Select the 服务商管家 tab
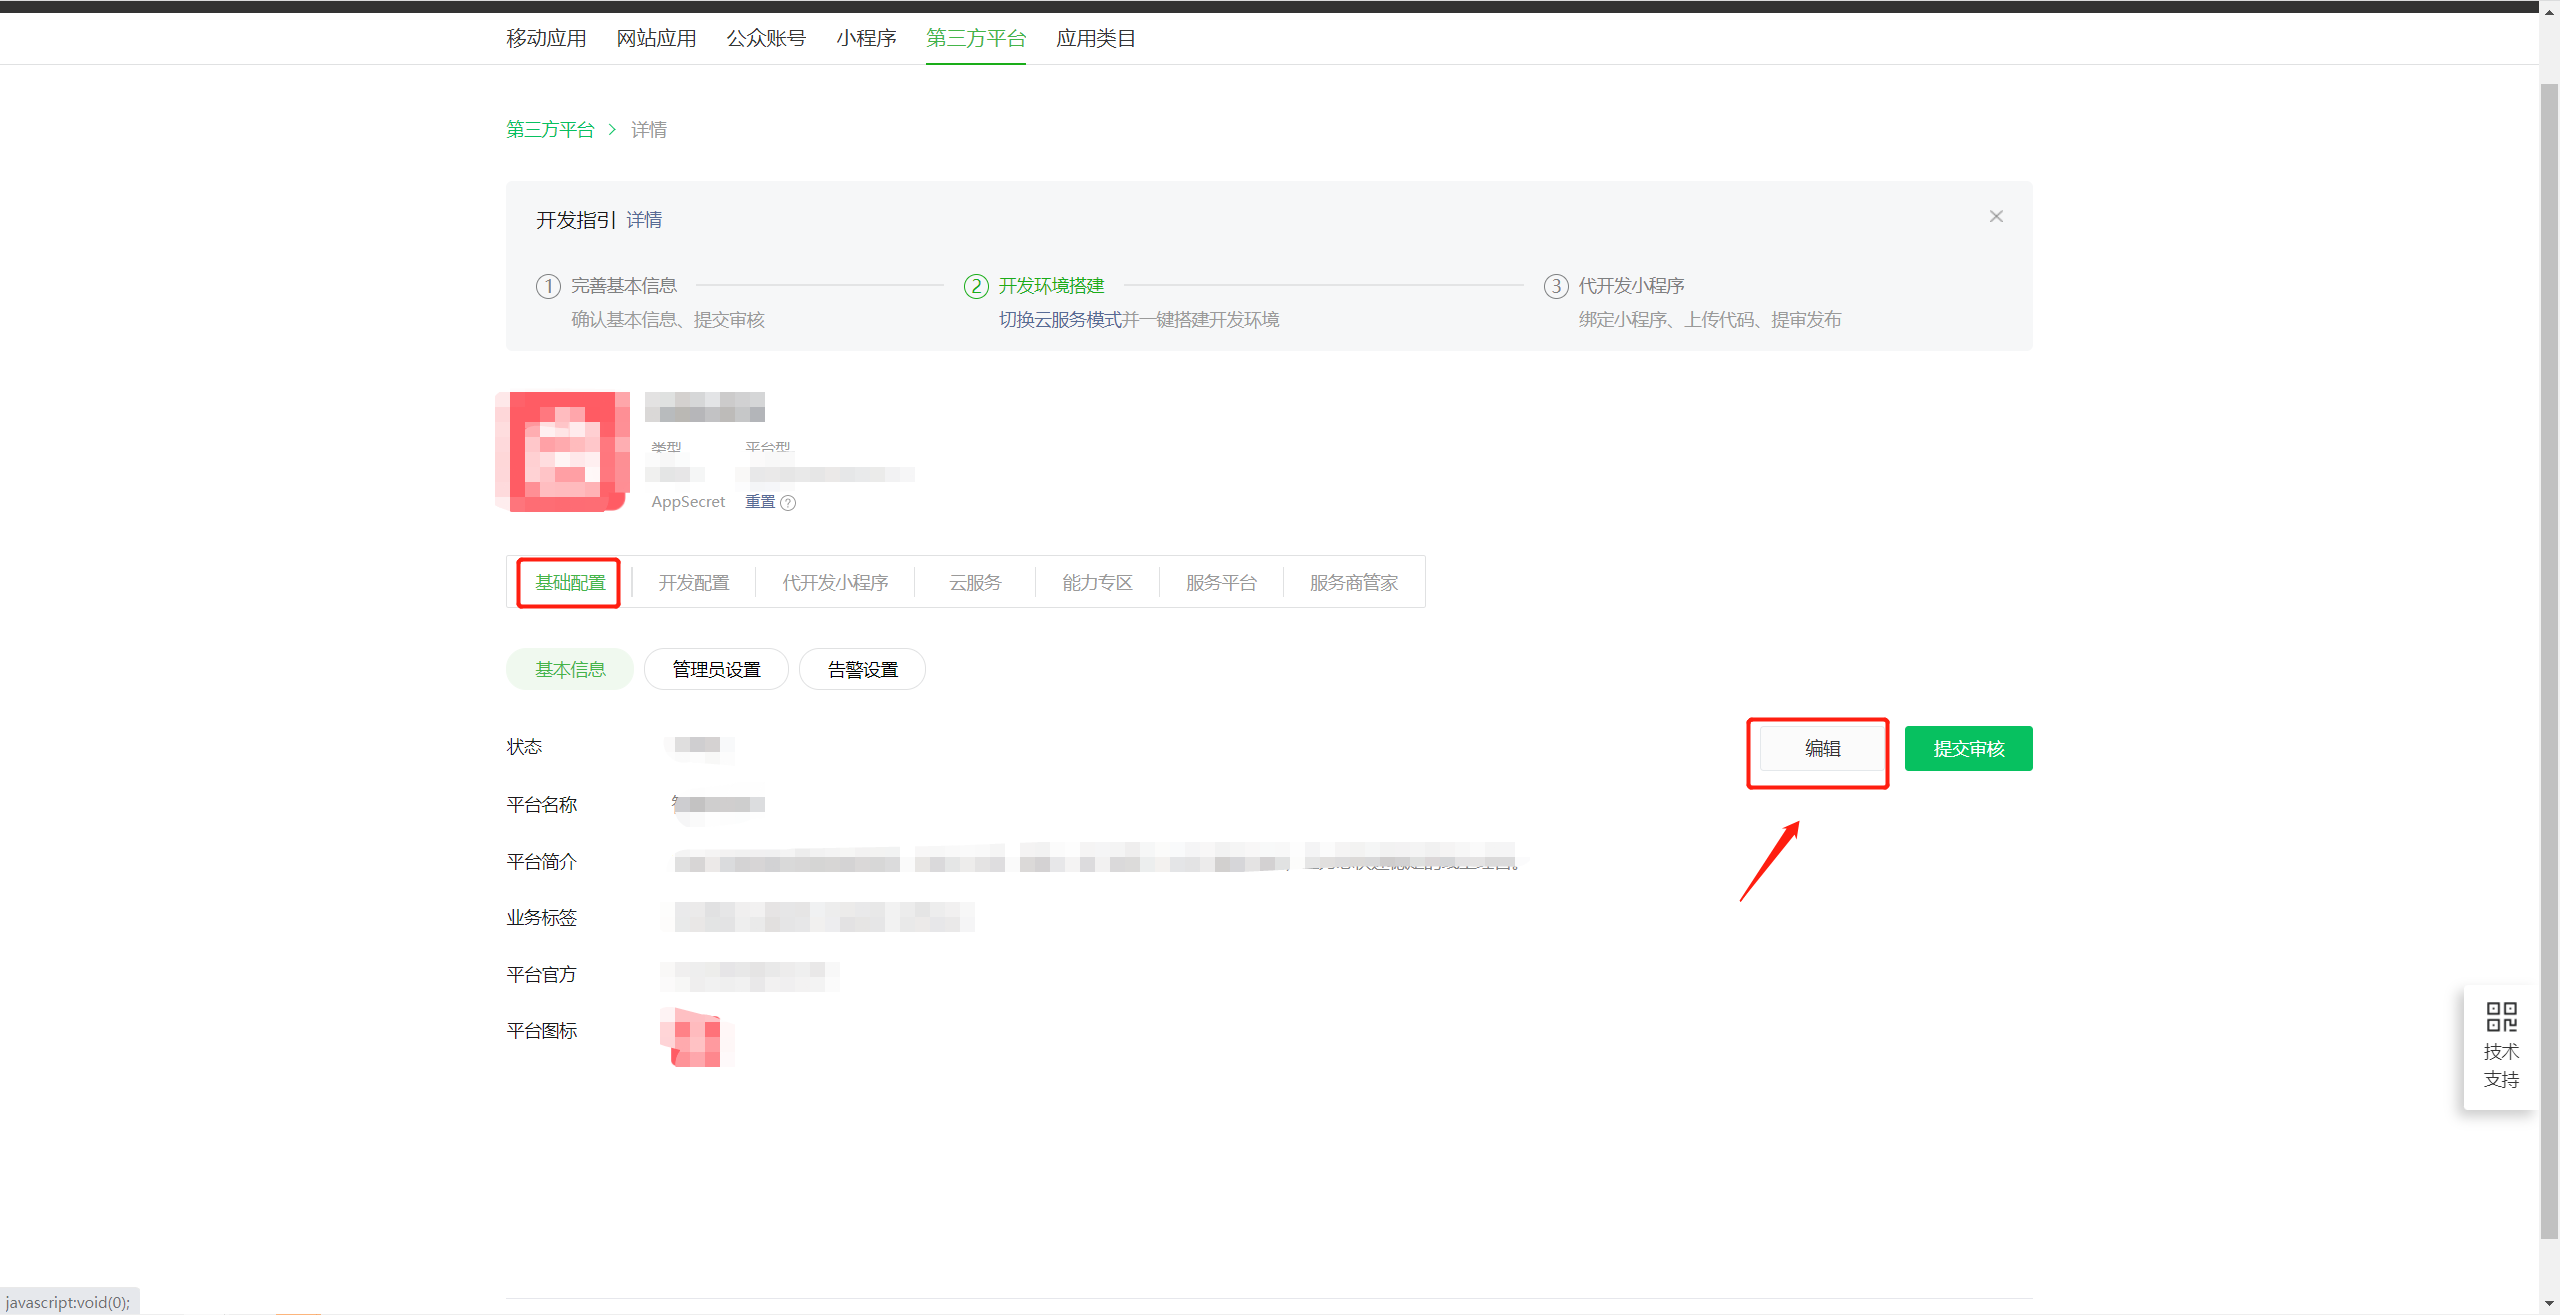This screenshot has width=2560, height=1315. (x=1353, y=583)
